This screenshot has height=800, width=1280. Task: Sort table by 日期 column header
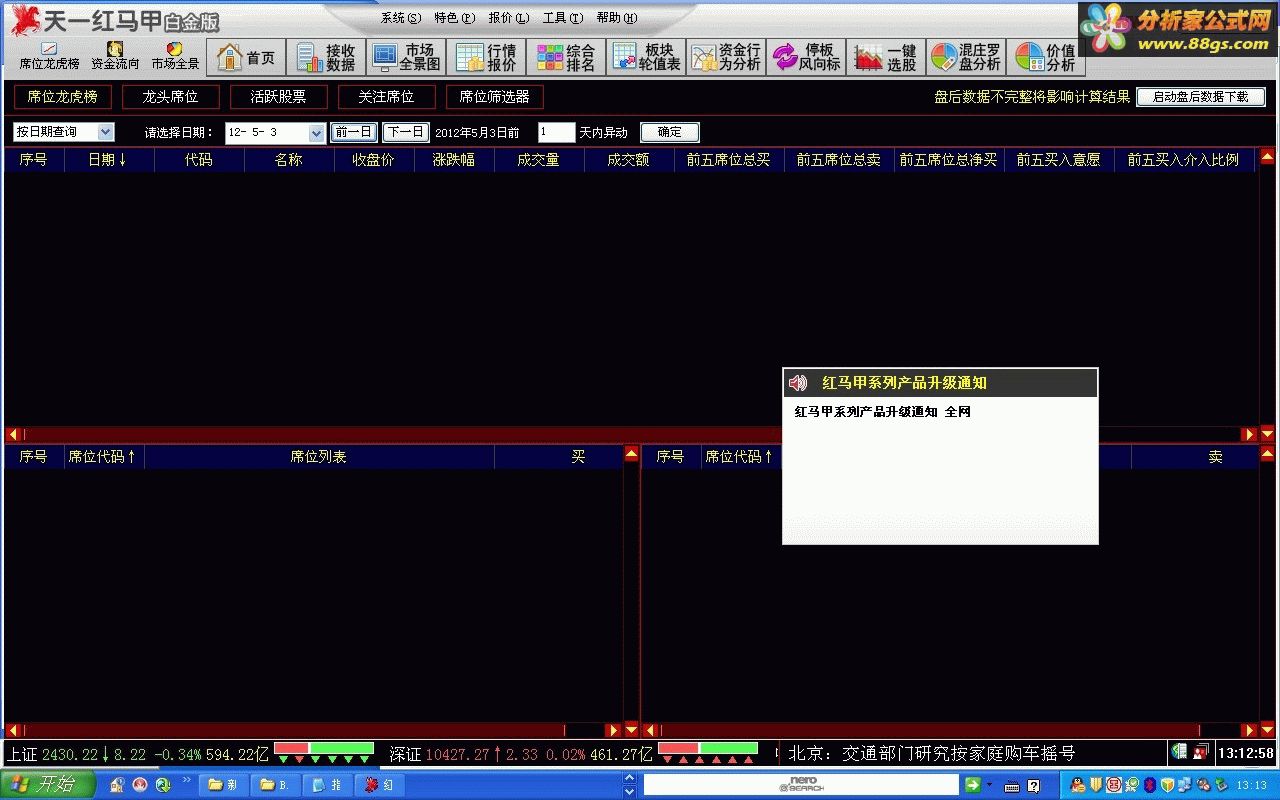pyautogui.click(x=109, y=160)
